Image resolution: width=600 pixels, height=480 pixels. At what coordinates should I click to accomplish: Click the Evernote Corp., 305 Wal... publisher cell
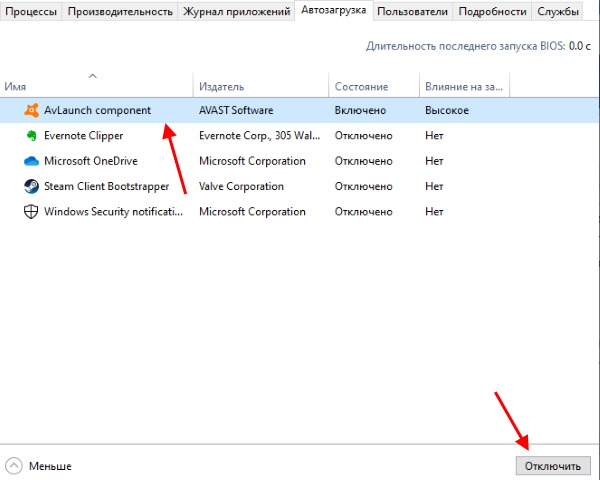(259, 136)
